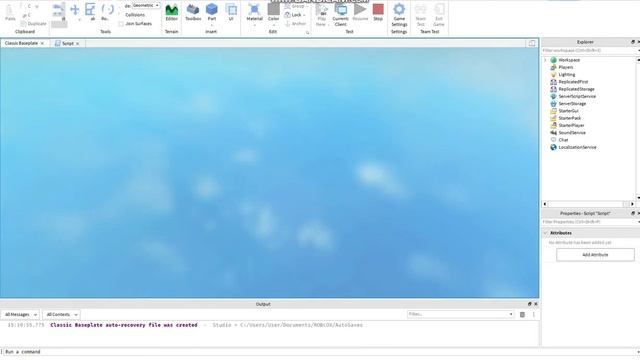The image size is (640, 360).
Task: Click the Group button
Action: point(296,6)
